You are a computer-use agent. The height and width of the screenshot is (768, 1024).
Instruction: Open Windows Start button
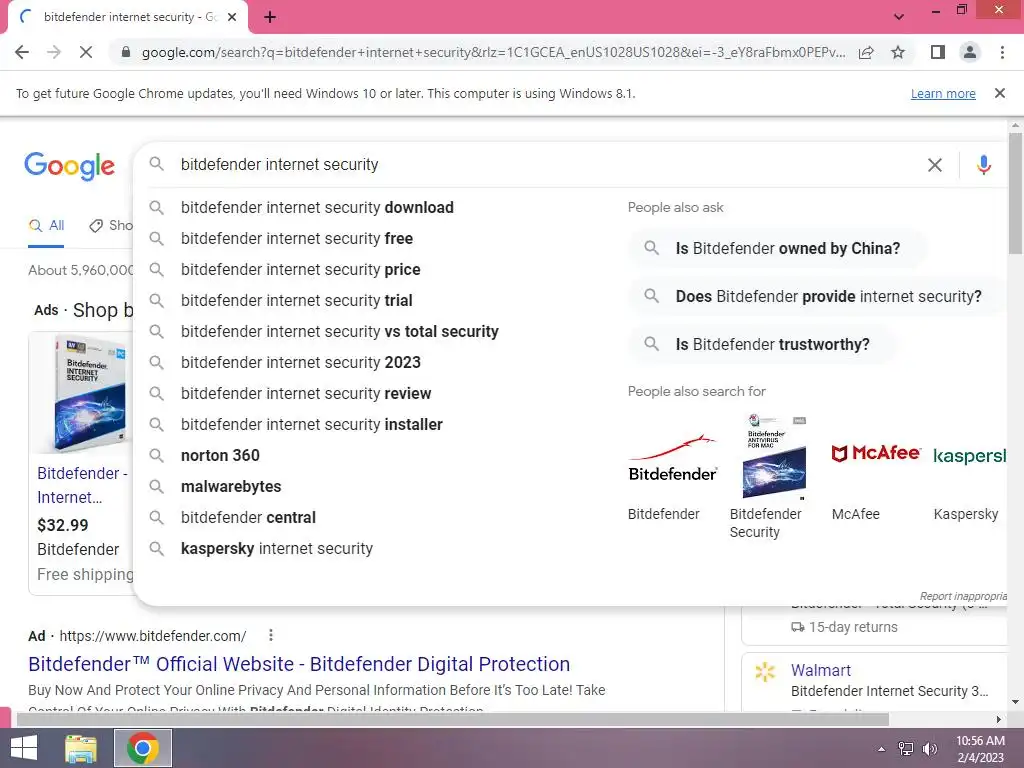coord(24,748)
